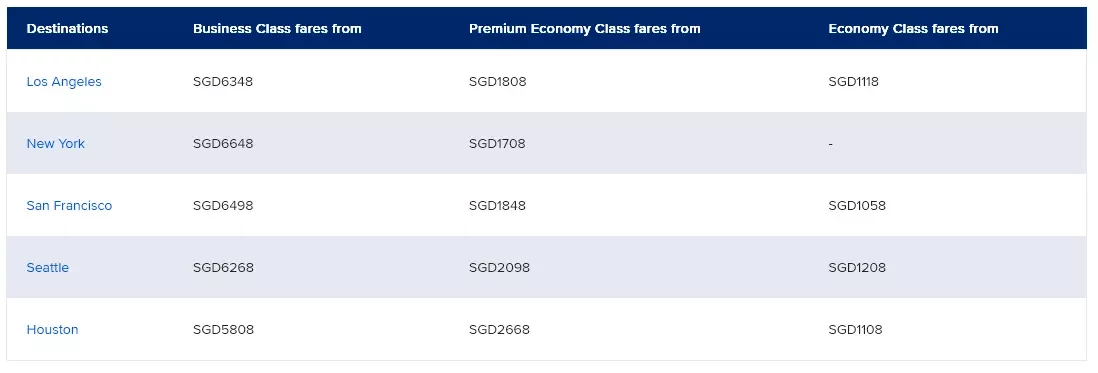The width and height of the screenshot is (1098, 373).
Task: Open the Seattle destination link
Action: tap(48, 267)
